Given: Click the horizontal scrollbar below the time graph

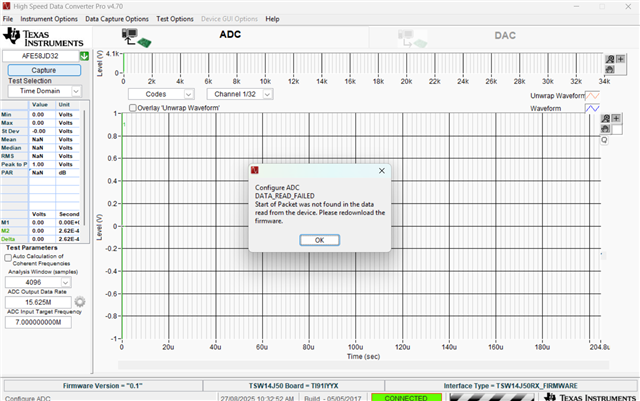Looking at the screenshot, I should [x=363, y=365].
